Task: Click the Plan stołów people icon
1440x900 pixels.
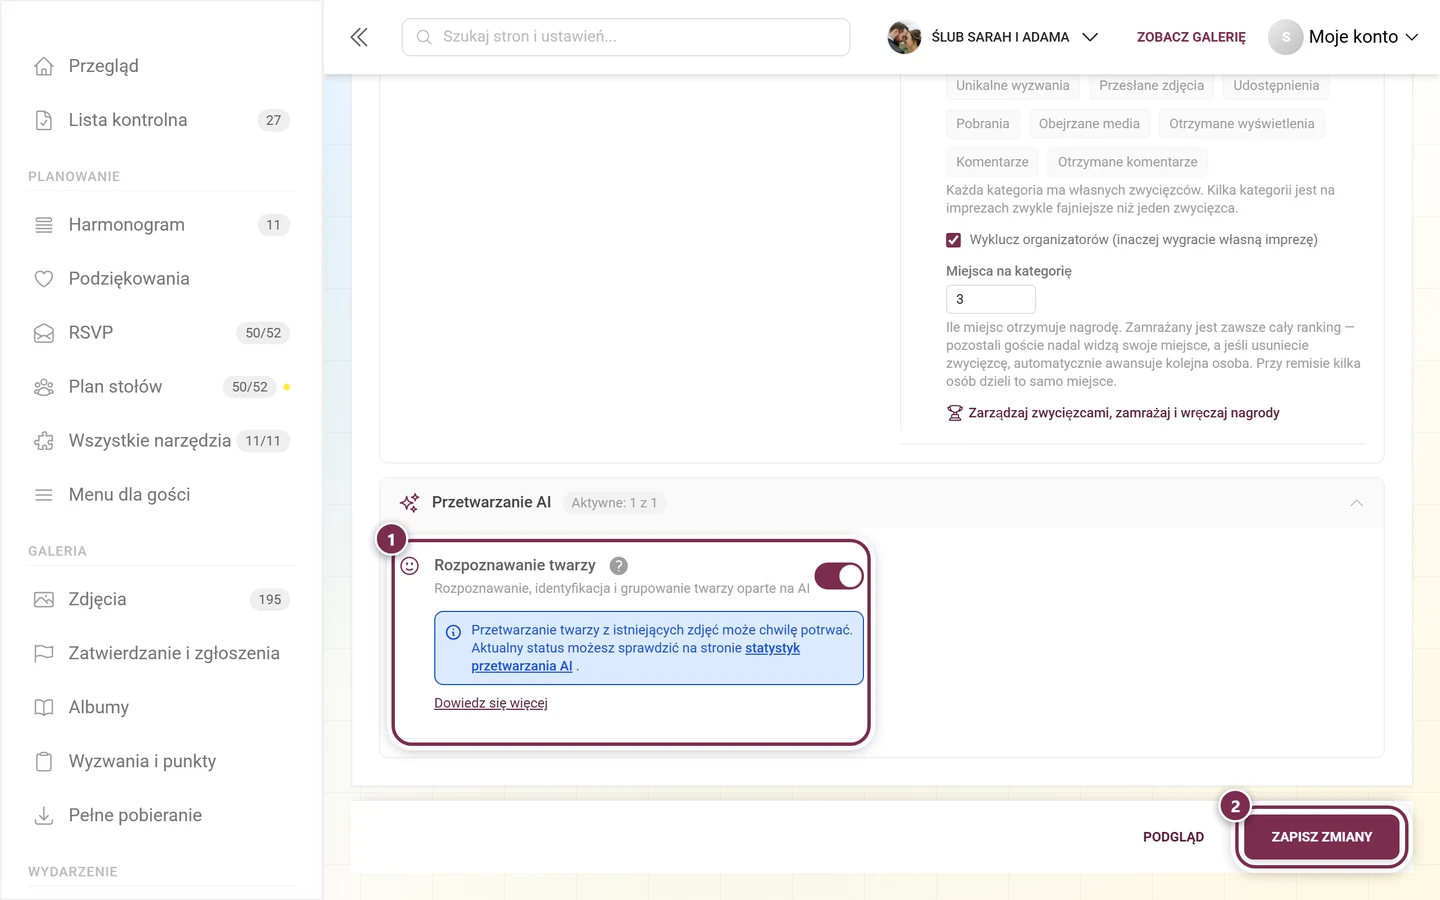Action: pyautogui.click(x=44, y=387)
